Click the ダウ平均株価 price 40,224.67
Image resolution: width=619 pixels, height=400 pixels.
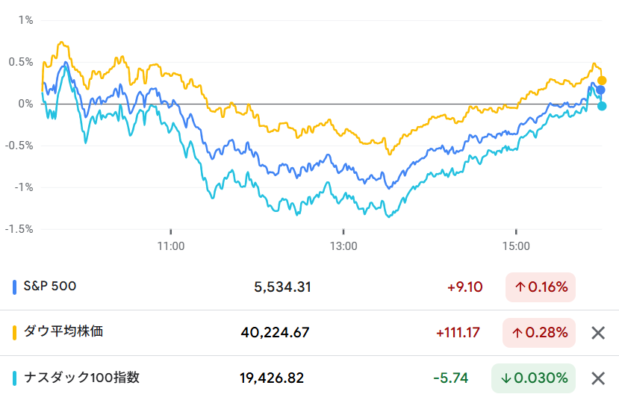pyautogui.click(x=276, y=333)
